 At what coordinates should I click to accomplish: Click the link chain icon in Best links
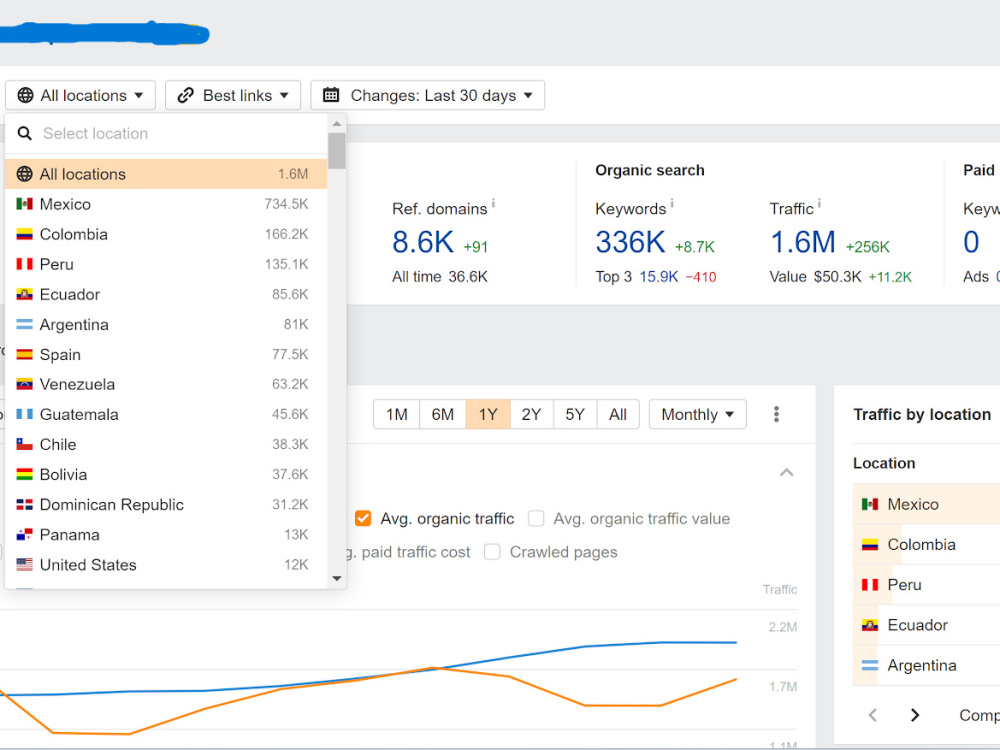tap(186, 95)
